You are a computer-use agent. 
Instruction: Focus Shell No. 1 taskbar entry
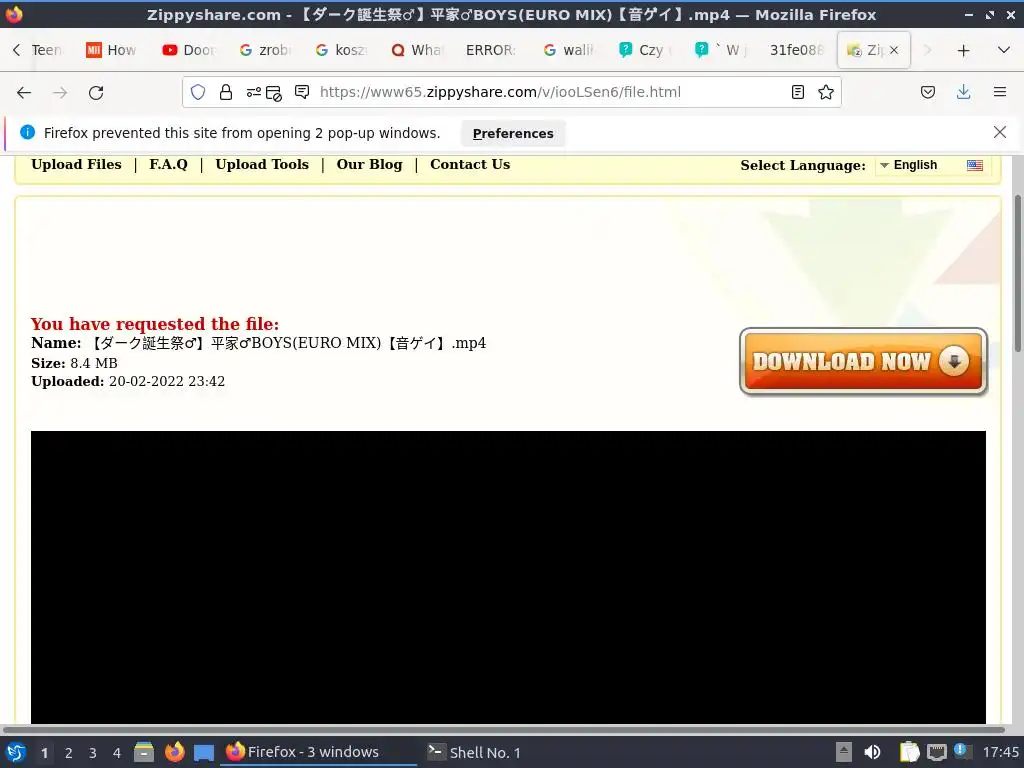pyautogui.click(x=474, y=752)
